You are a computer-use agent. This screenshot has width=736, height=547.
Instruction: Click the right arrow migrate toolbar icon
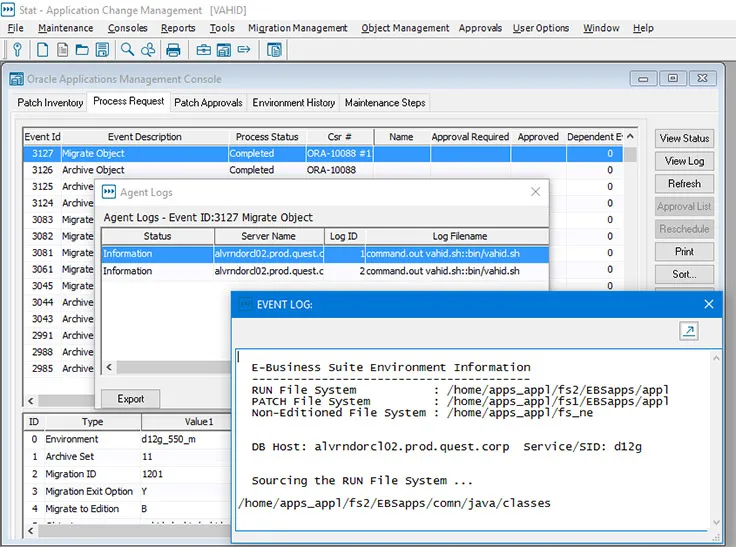[244, 49]
